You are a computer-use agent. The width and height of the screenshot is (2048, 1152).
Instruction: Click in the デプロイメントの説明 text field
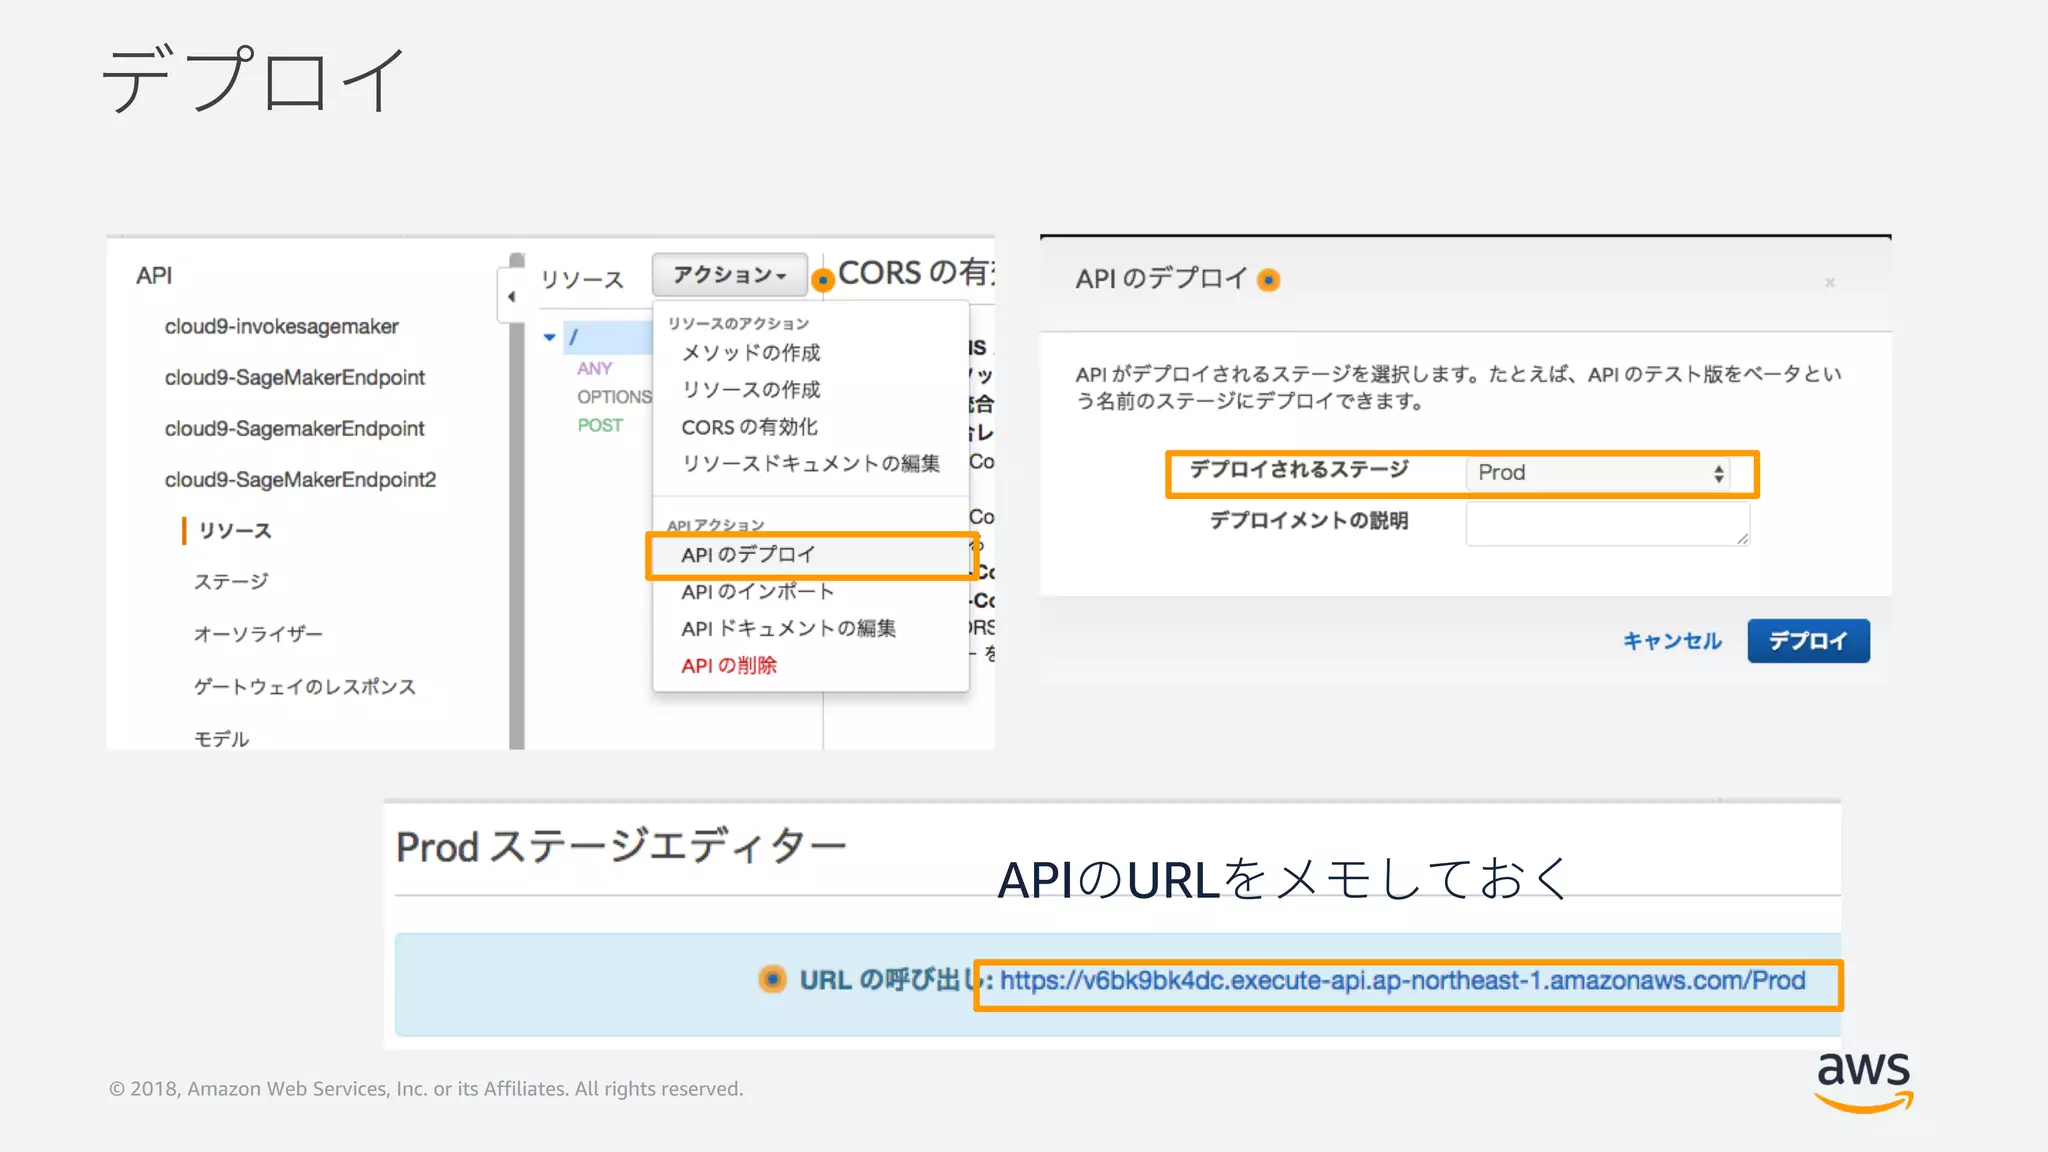[1606, 523]
